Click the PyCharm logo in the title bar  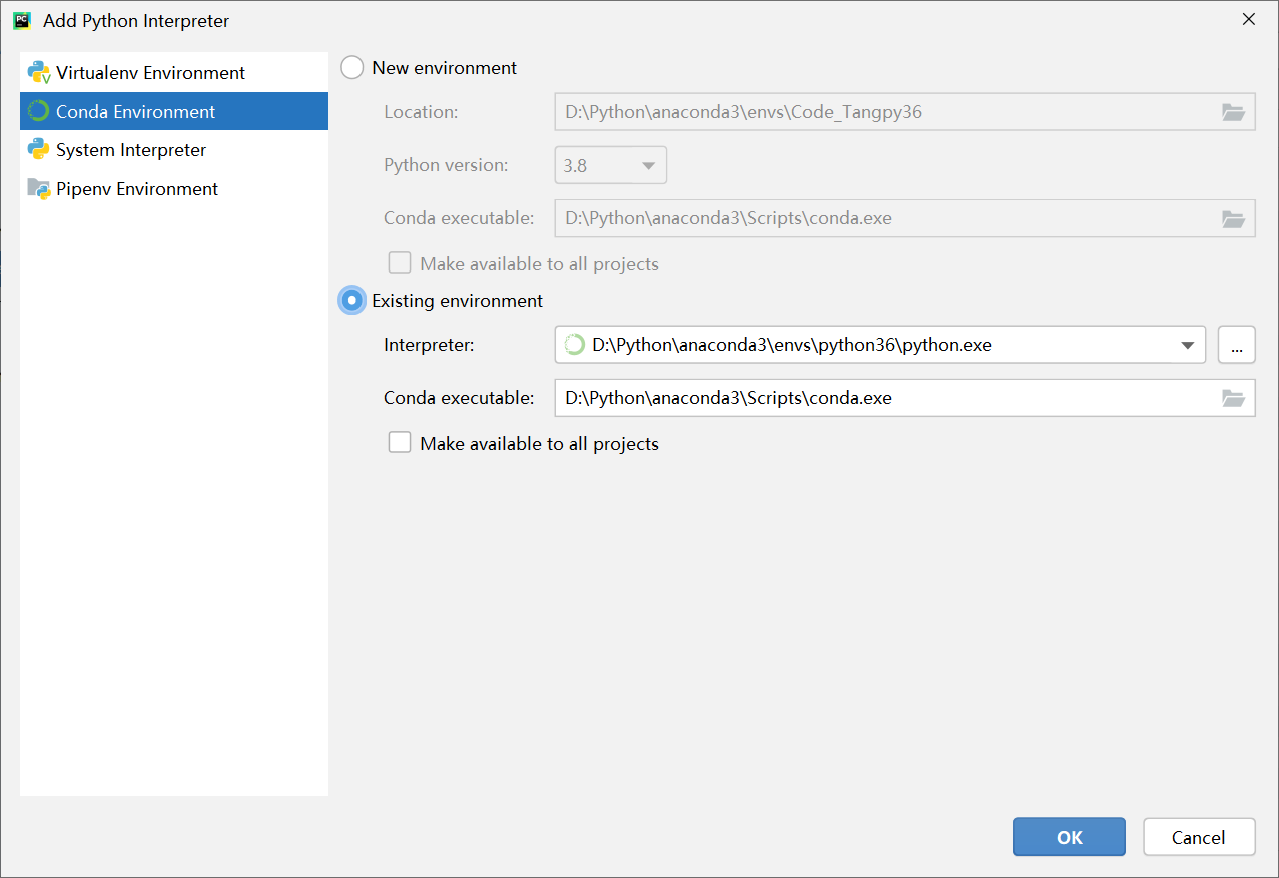pyautogui.click(x=22, y=20)
